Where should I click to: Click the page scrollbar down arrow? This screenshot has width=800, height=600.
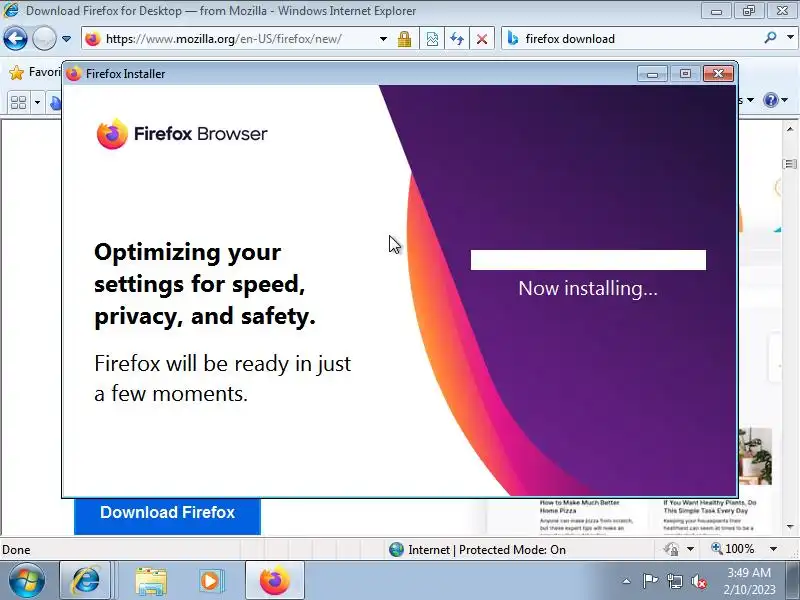point(790,527)
